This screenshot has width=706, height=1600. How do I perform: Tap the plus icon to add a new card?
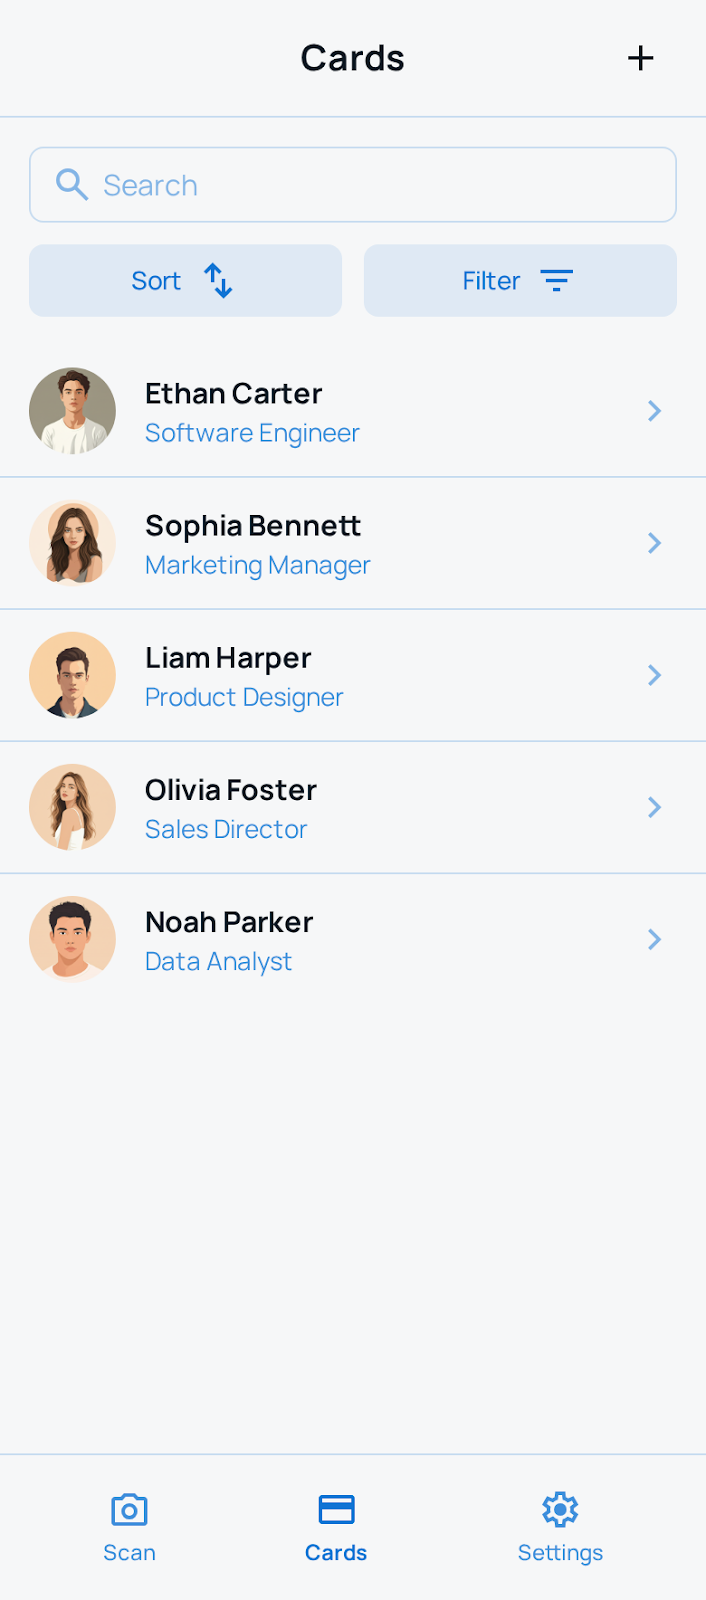(x=640, y=58)
